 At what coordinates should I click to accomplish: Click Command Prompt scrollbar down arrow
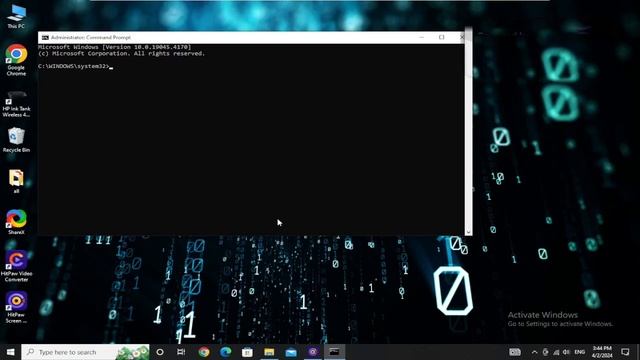point(468,231)
